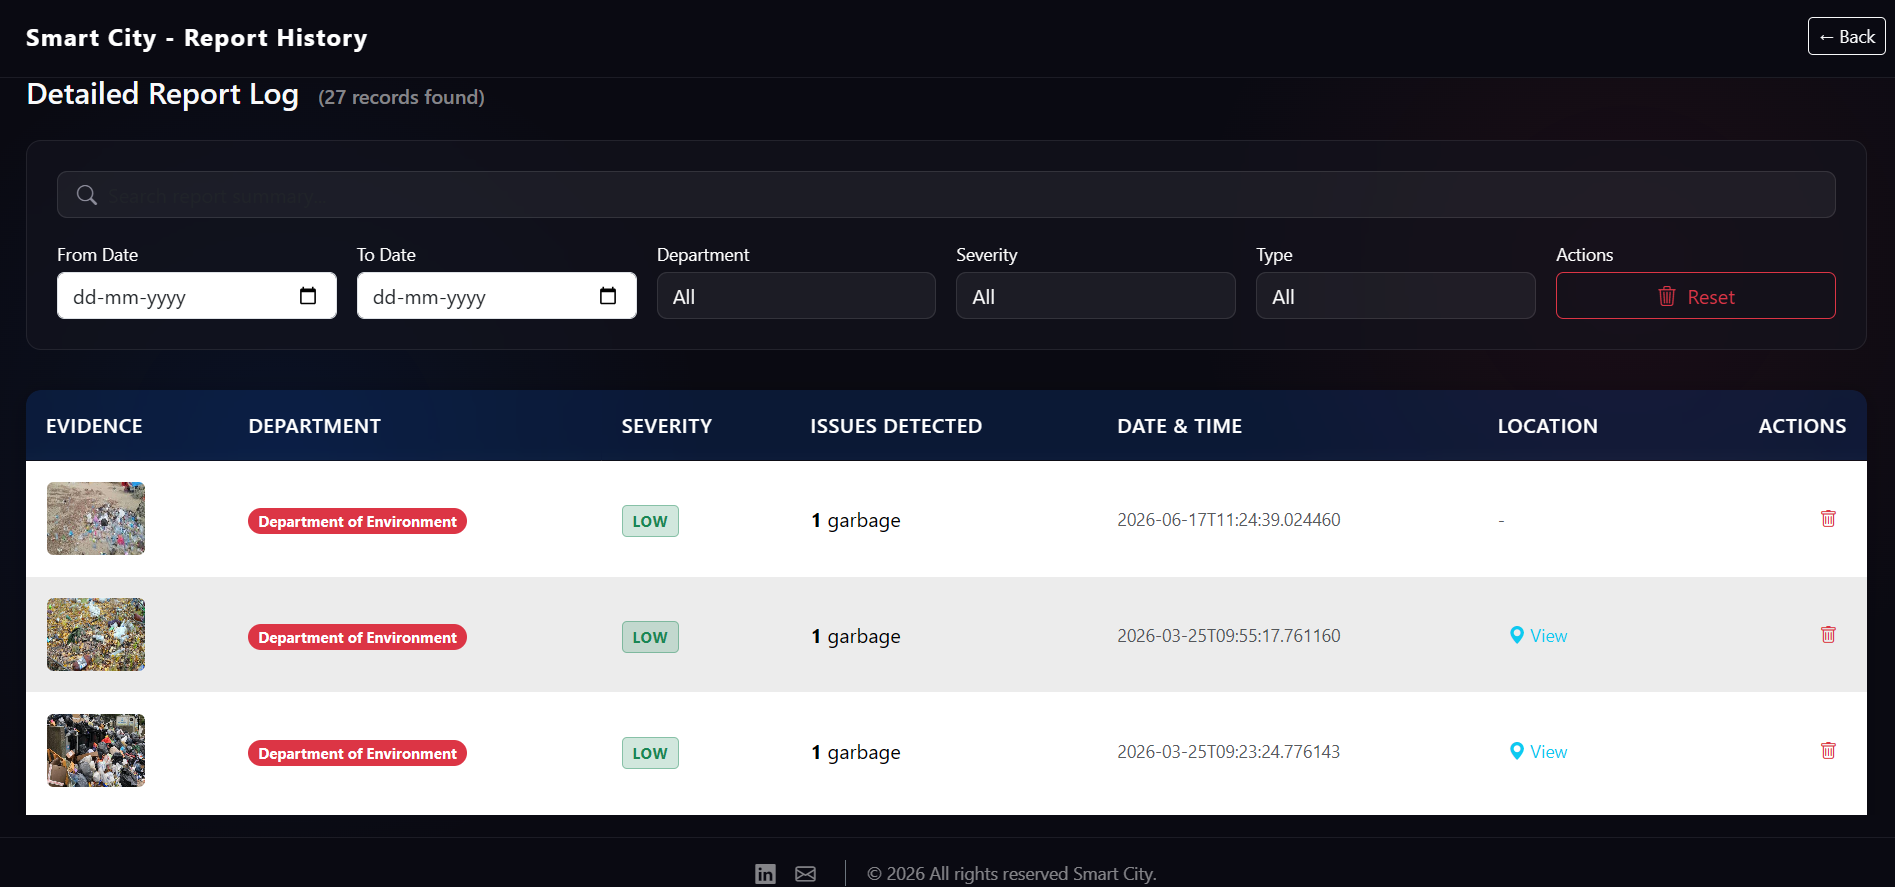Screen dimensions: 1895x887
Task: Click the '27 records found' text
Action: pyautogui.click(x=402, y=97)
